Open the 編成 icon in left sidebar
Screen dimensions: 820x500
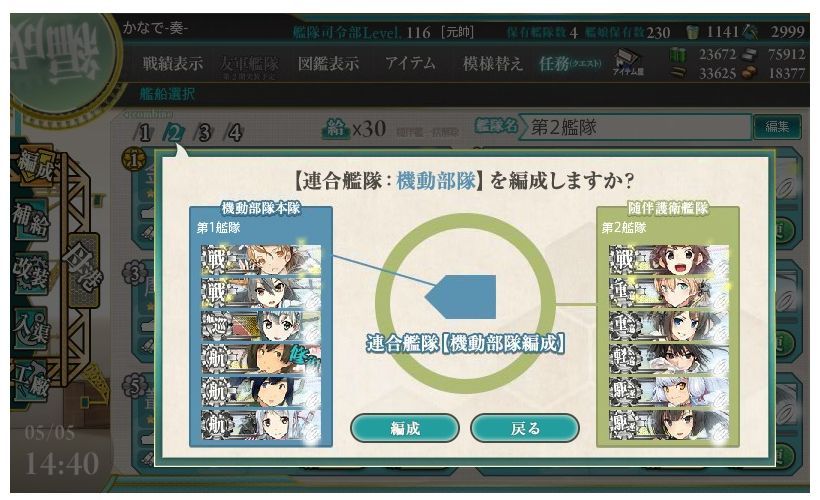pos(36,166)
